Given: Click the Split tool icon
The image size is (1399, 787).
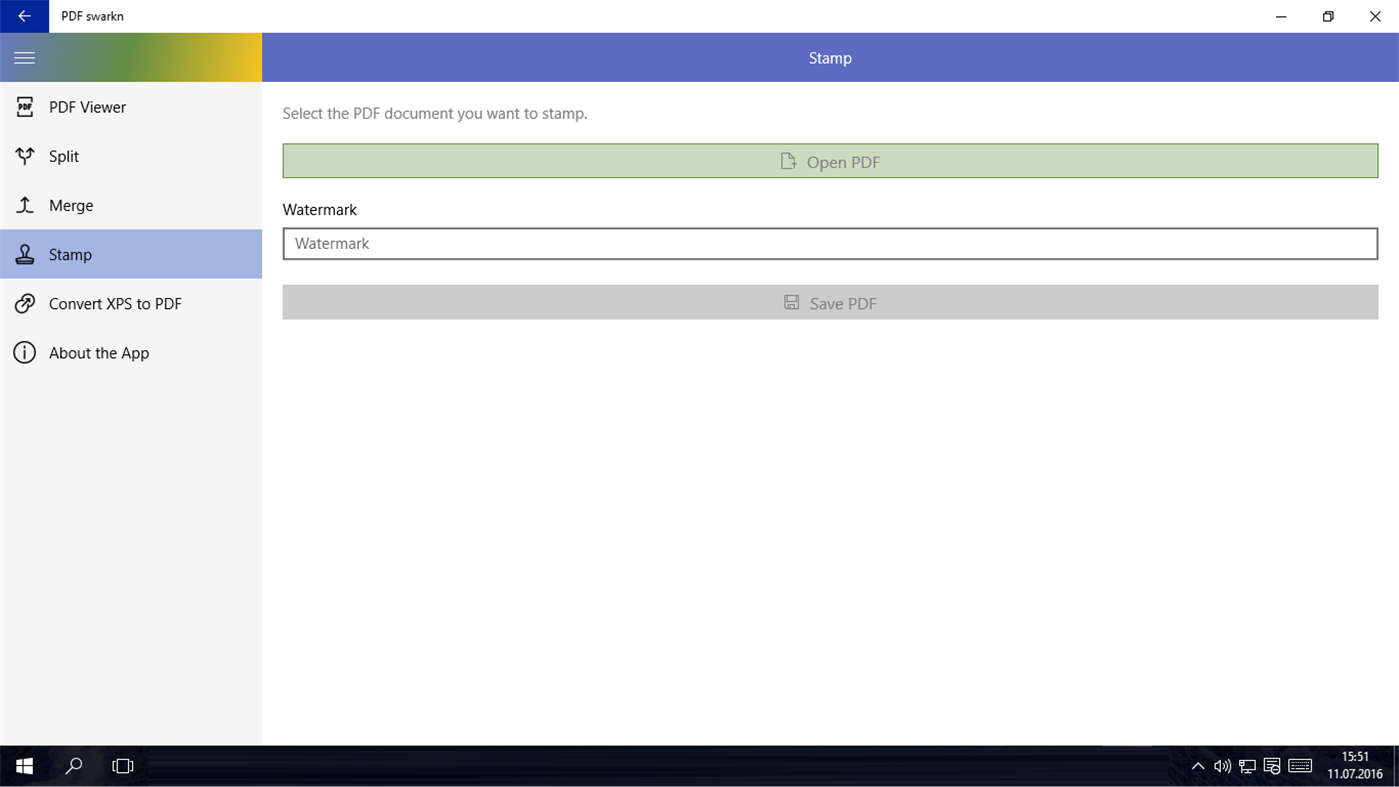Looking at the screenshot, I should 24,156.
